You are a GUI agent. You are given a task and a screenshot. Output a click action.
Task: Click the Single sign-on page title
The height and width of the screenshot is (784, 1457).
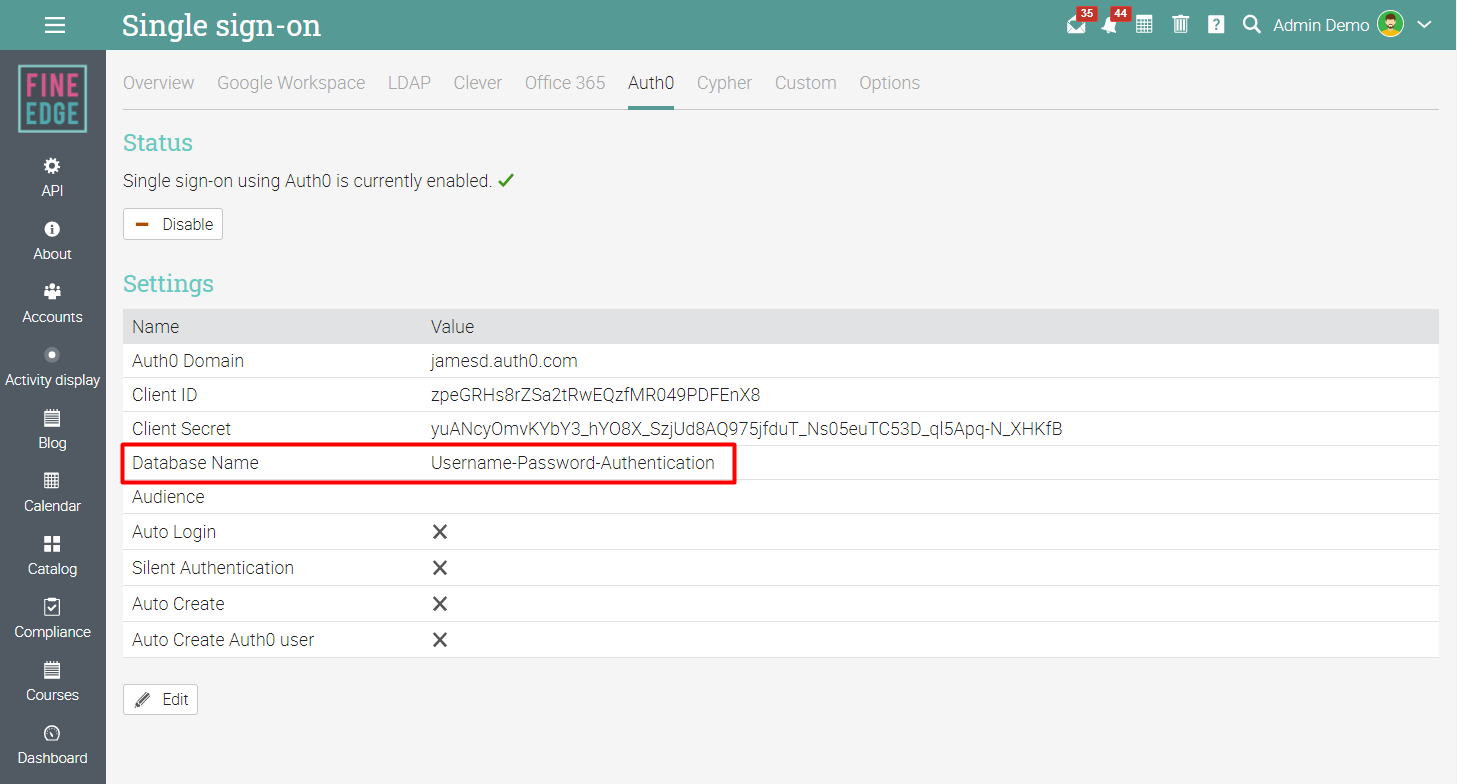click(221, 25)
